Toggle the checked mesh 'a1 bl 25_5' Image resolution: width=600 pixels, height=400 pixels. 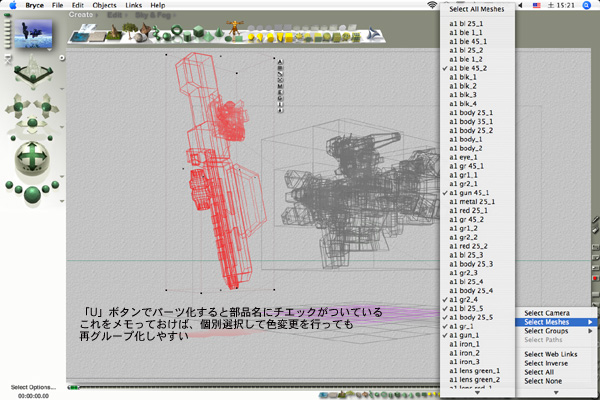[x=478, y=308]
